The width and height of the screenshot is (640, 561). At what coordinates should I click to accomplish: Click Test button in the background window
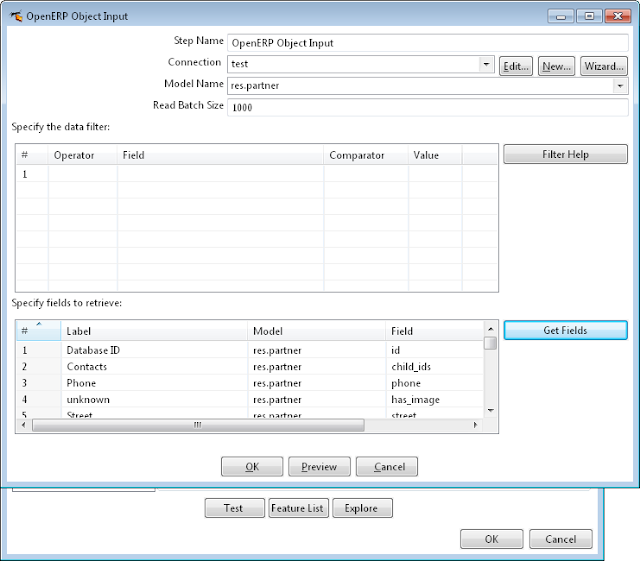click(x=235, y=508)
